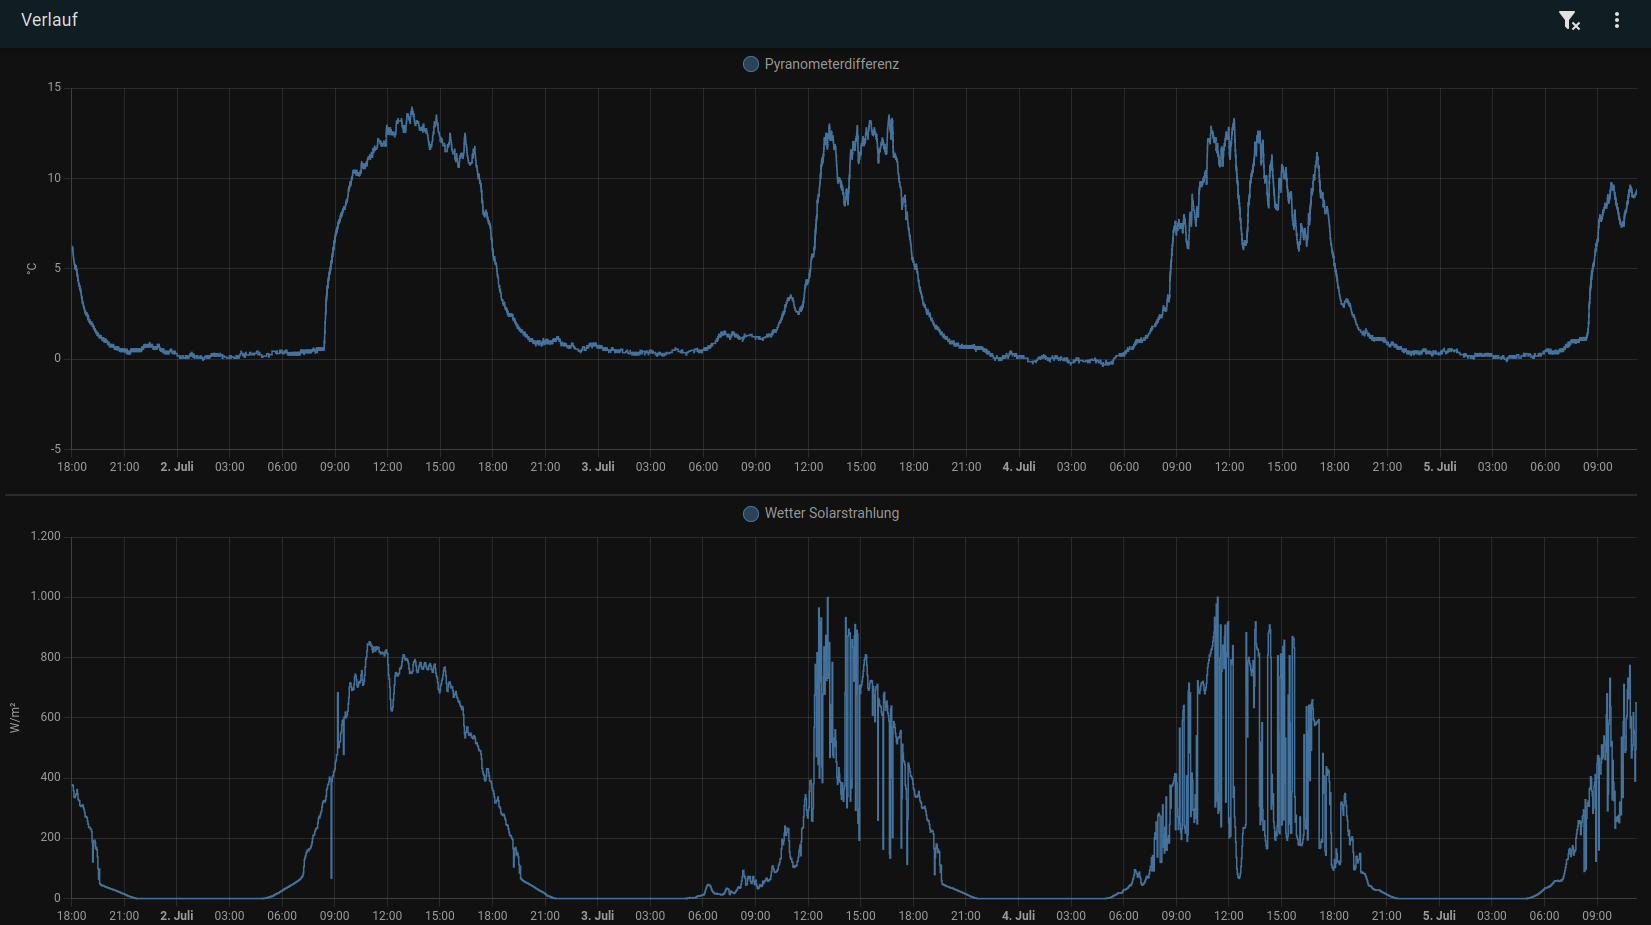The image size is (1651, 925).
Task: Select the 2. Juli marker in the Pyranometerdifferenz chart
Action: tap(177, 467)
